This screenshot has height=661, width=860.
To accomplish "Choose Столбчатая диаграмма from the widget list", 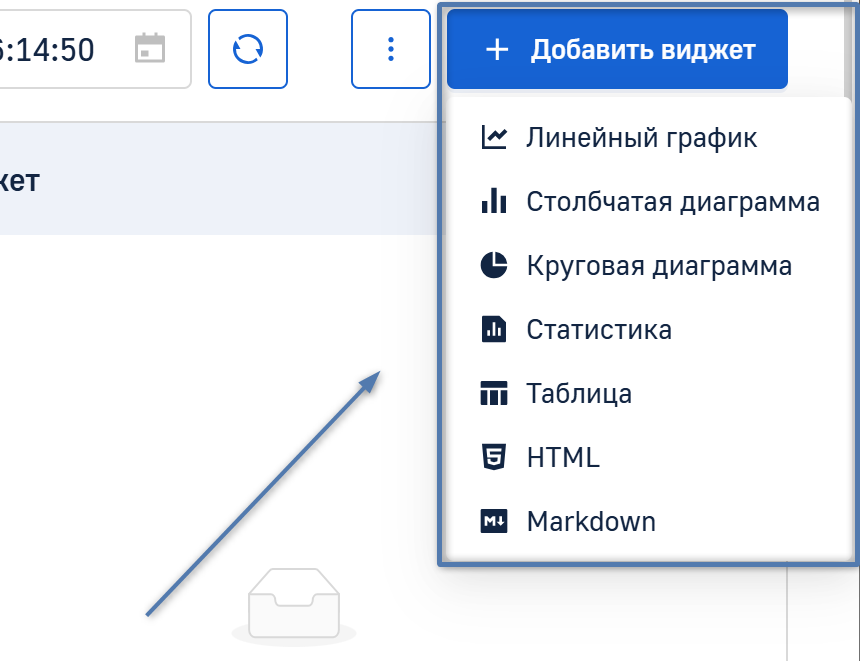I will tap(673, 201).
